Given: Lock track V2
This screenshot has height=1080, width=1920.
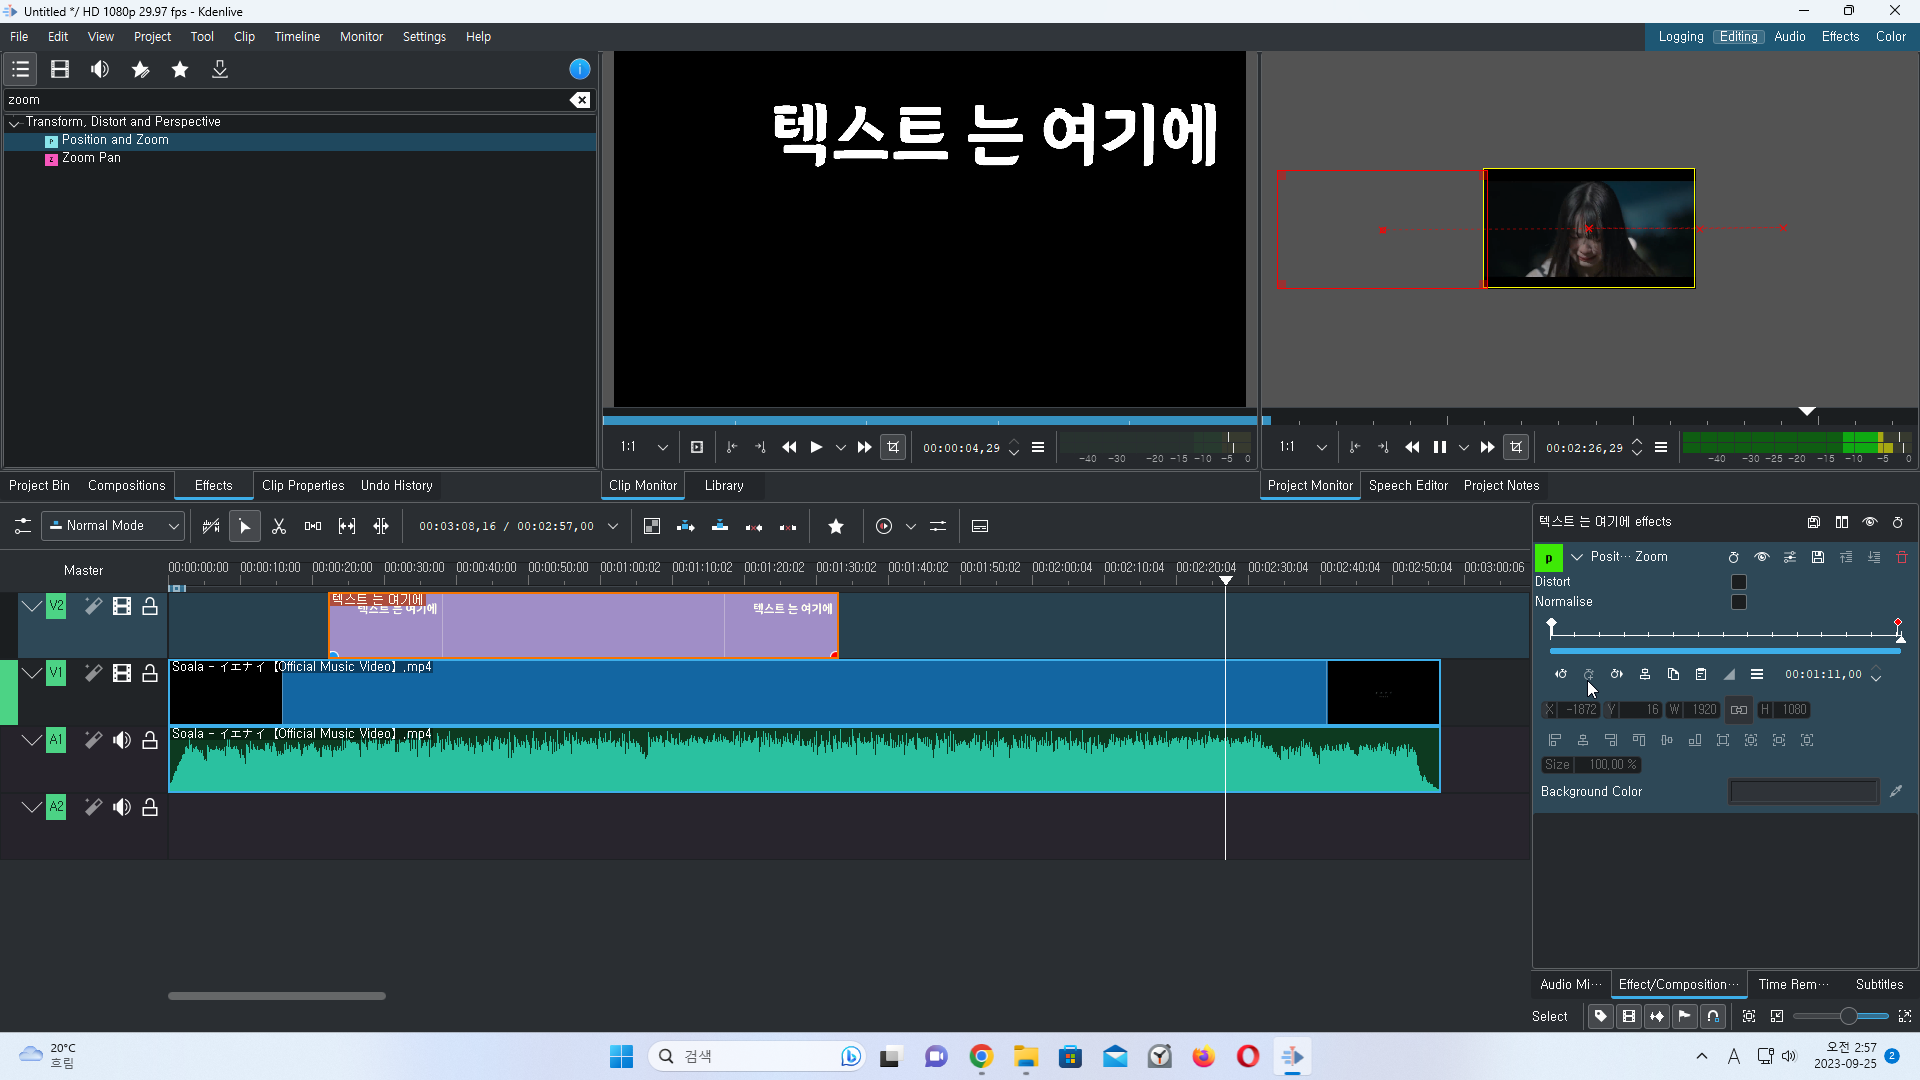Looking at the screenshot, I should [150, 606].
